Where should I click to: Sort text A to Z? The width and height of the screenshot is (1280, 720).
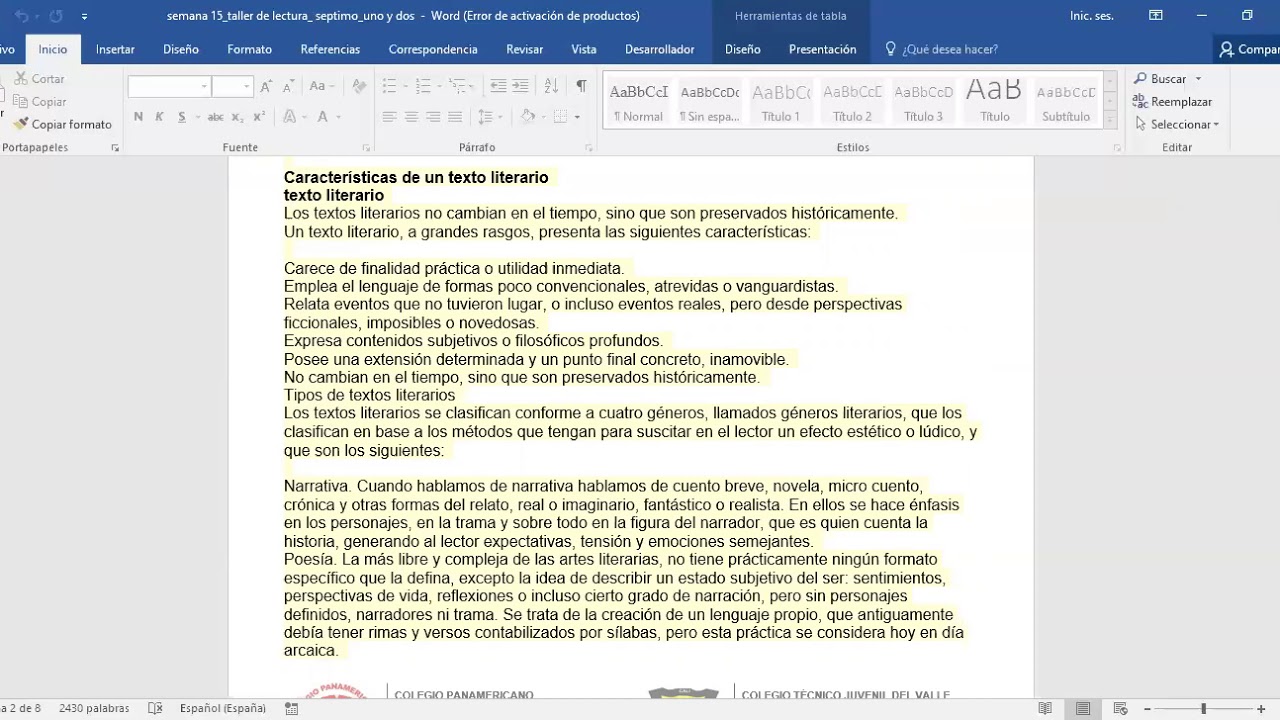pos(552,87)
